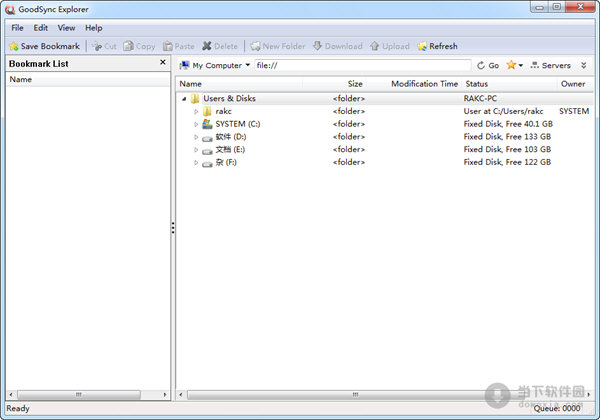600x420 pixels.
Task: Open the dropdown arrow beside the star
Action: click(520, 65)
